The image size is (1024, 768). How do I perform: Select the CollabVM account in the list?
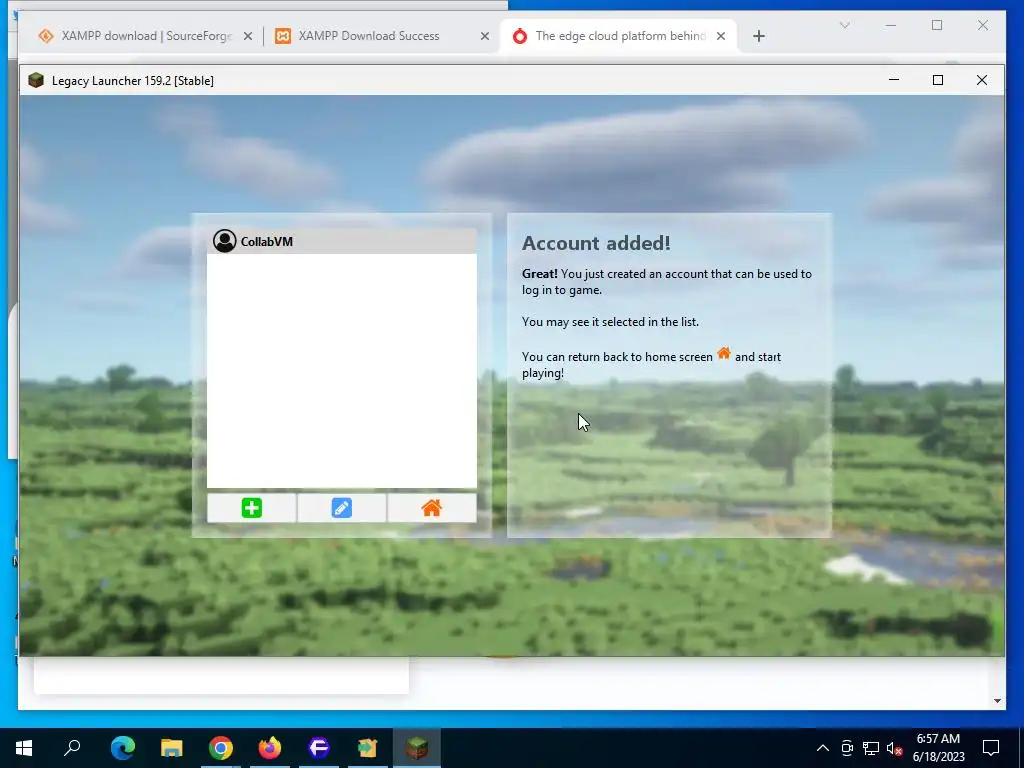342,241
